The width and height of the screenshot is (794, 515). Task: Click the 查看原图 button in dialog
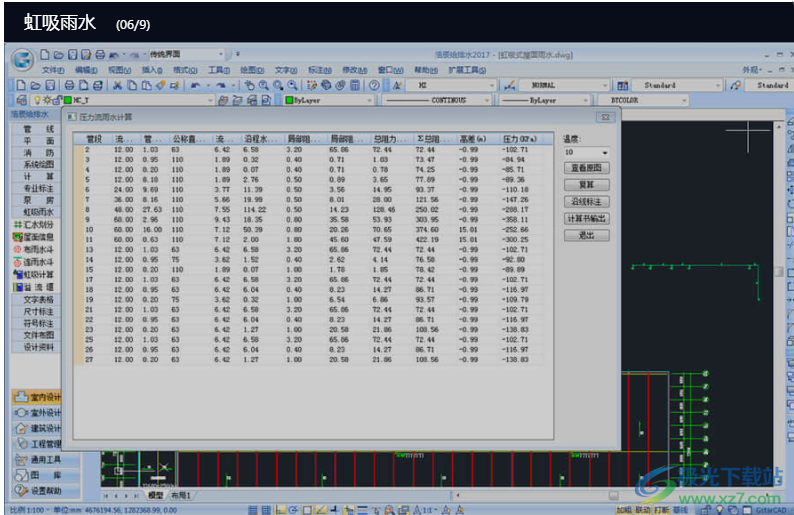pyautogui.click(x=586, y=168)
